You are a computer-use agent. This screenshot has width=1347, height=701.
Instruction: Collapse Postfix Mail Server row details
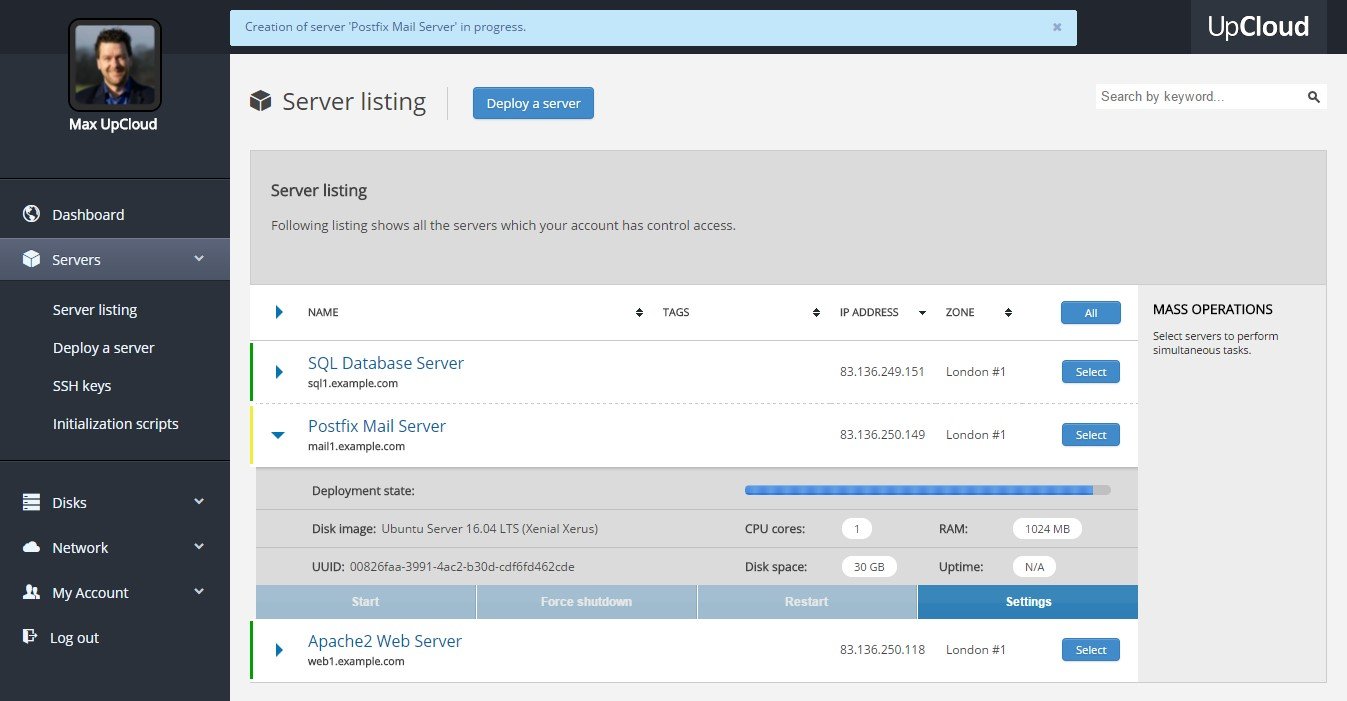[278, 434]
